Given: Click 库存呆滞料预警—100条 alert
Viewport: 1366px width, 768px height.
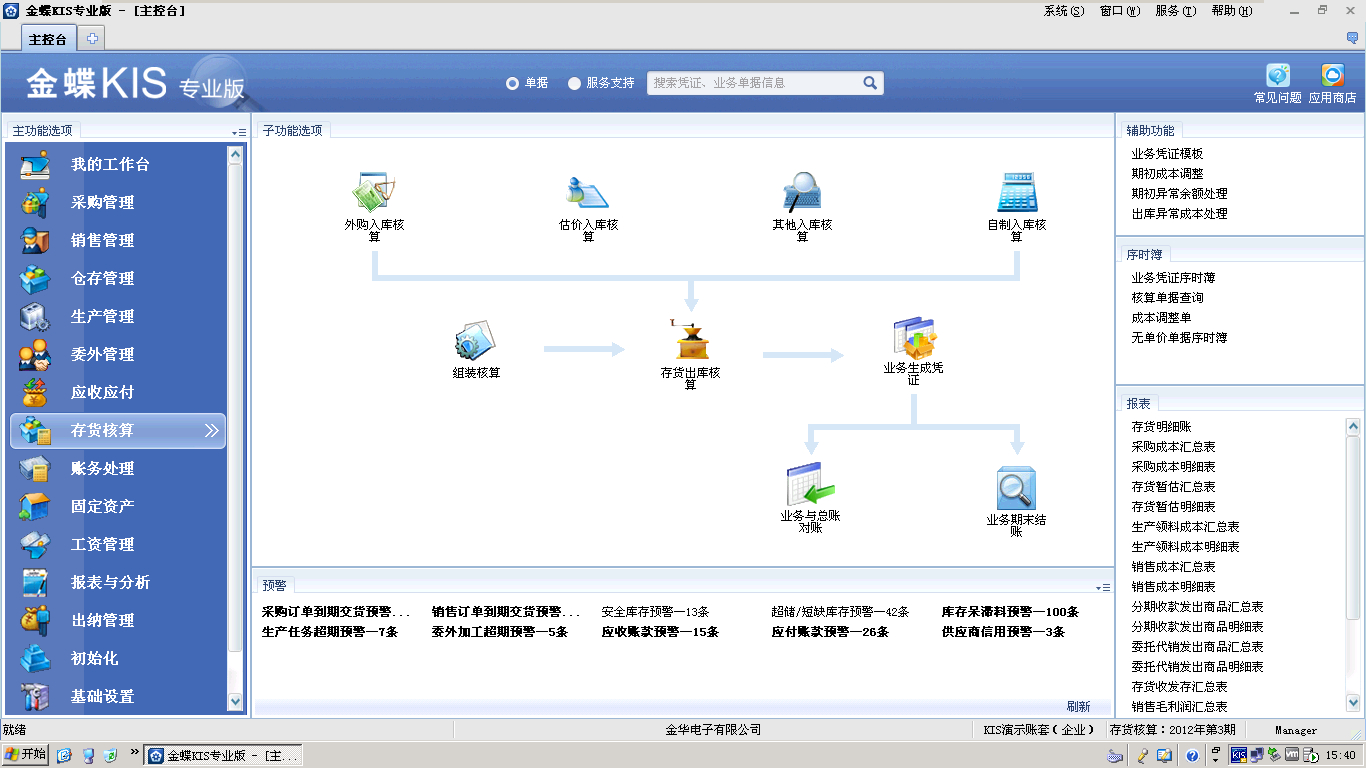Looking at the screenshot, I should (1010, 612).
